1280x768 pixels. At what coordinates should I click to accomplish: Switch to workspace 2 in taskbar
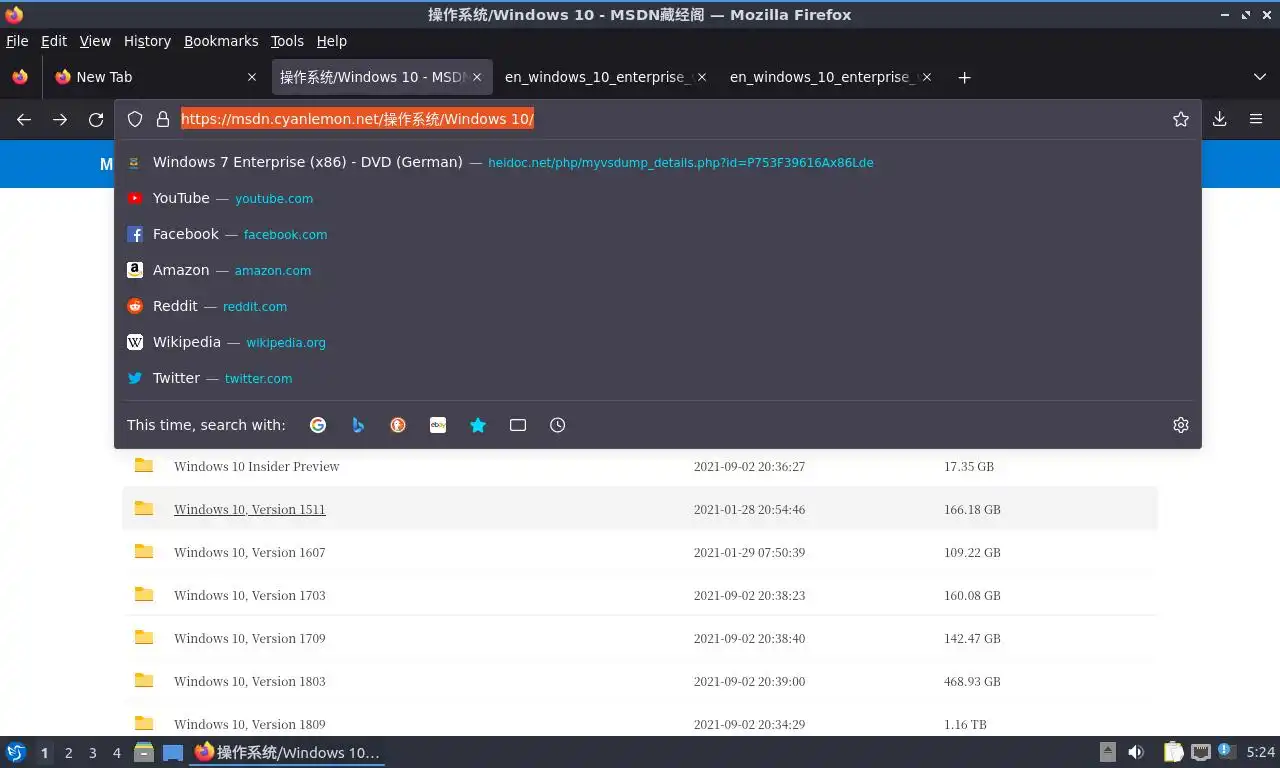(x=68, y=753)
